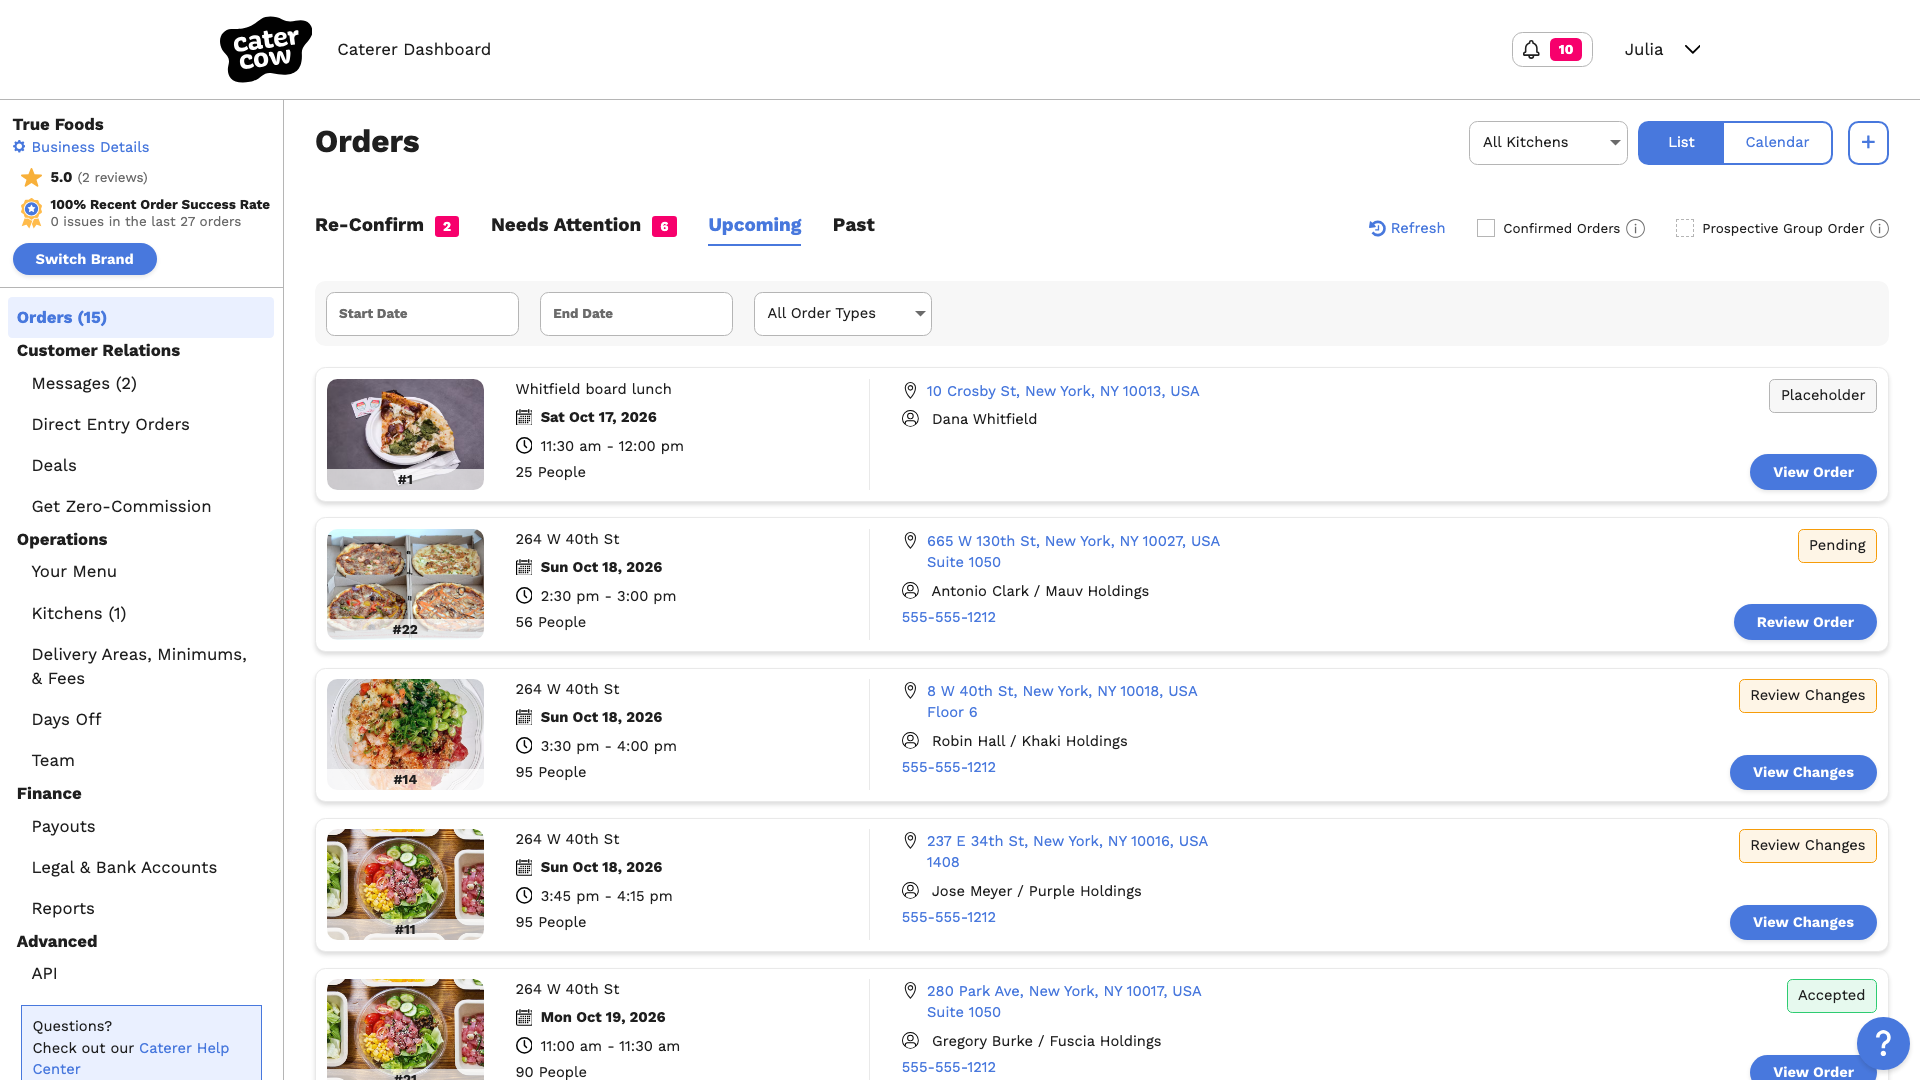Open order #1 pizza thumbnail
Image resolution: width=1920 pixels, height=1080 pixels.
coord(405,434)
